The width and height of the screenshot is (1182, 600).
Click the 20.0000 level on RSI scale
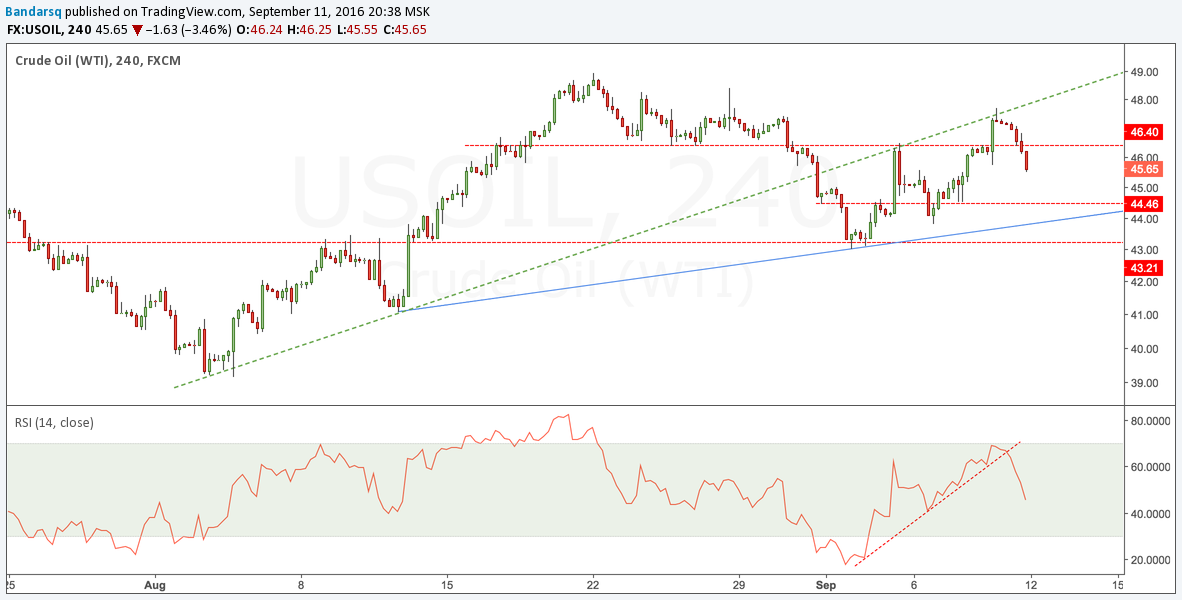[1150, 560]
